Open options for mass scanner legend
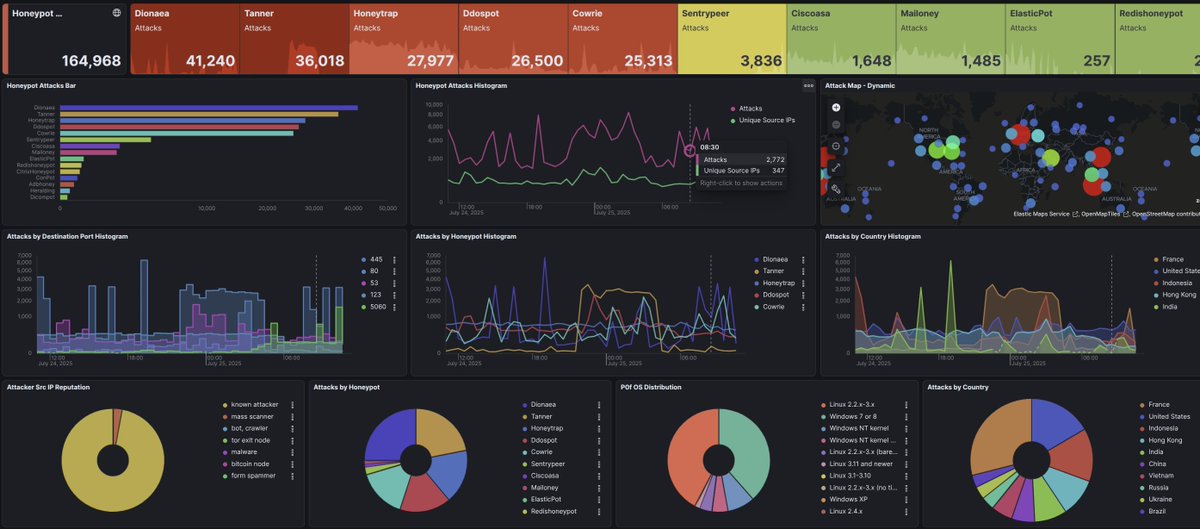 click(x=292, y=417)
